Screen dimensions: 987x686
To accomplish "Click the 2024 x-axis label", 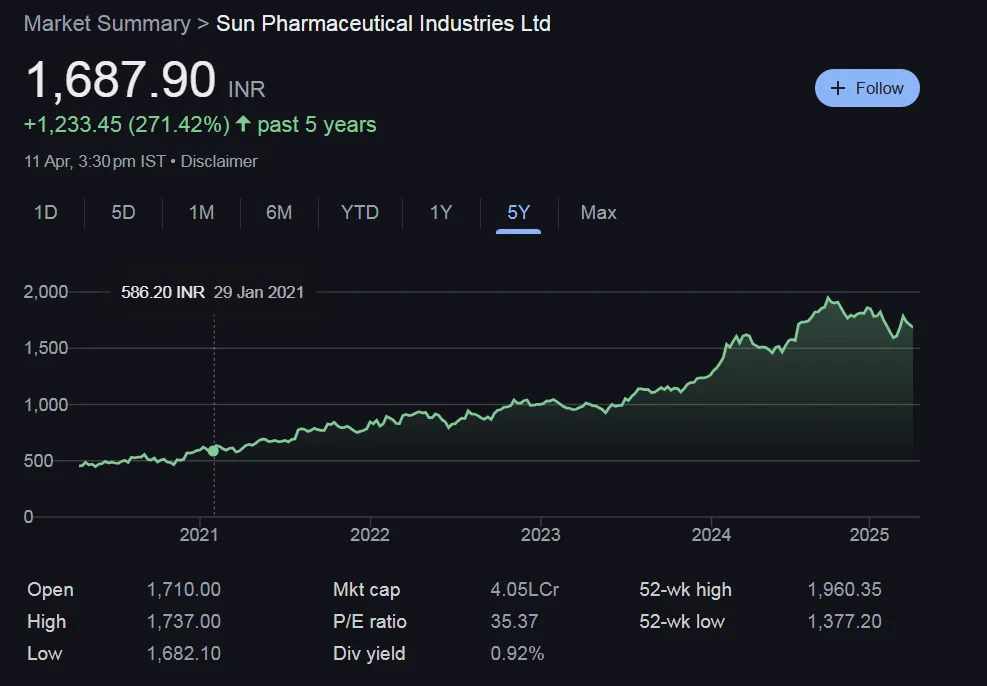I will click(x=711, y=534).
